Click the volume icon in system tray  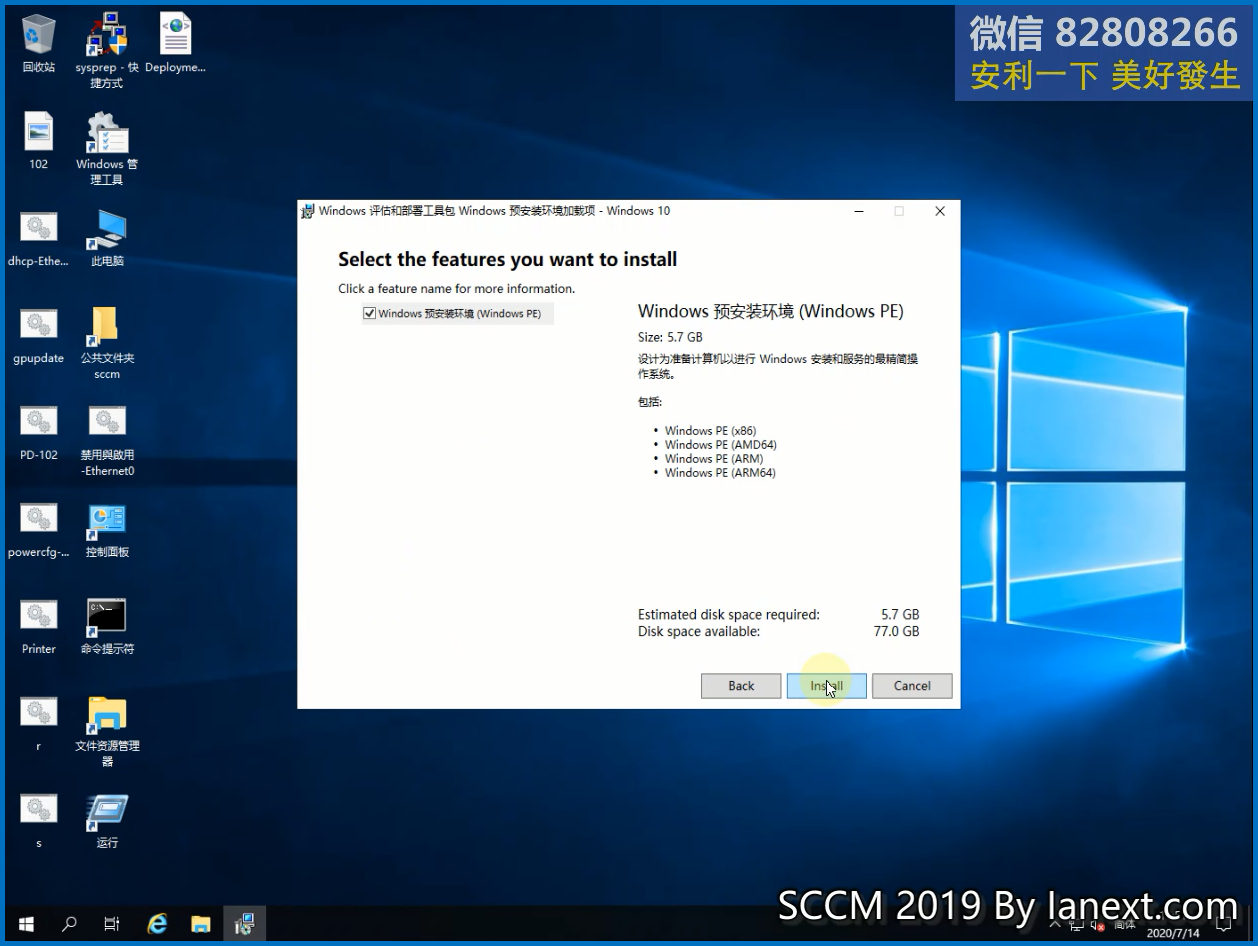click(x=1098, y=925)
